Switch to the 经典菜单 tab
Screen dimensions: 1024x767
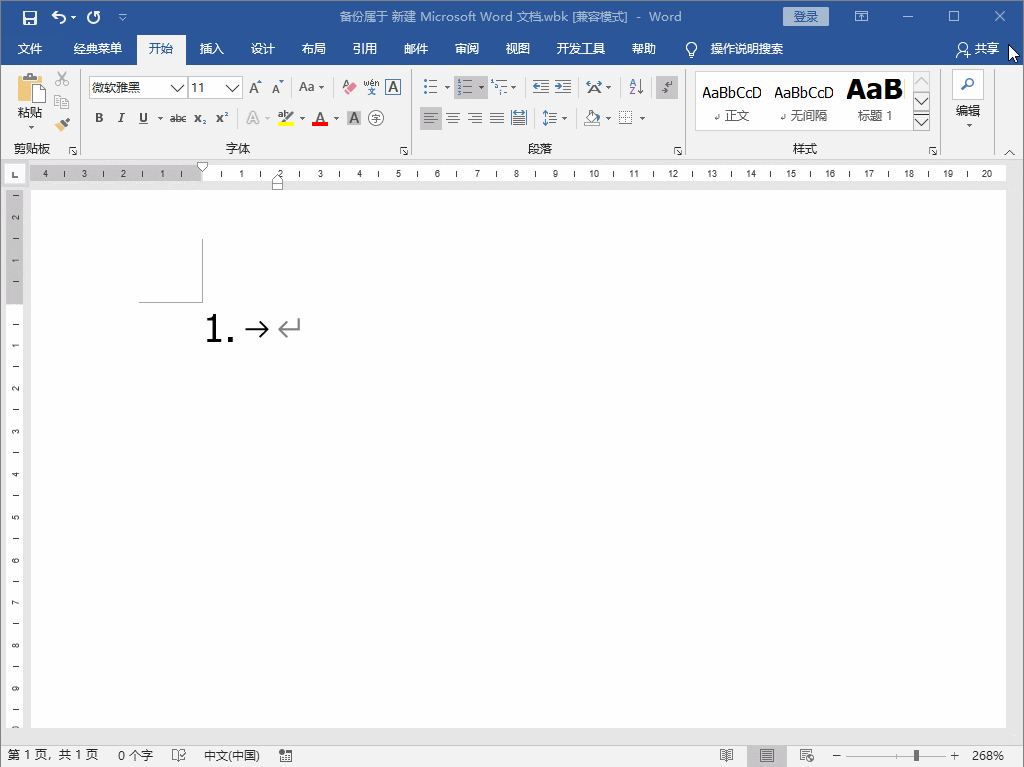tap(97, 49)
